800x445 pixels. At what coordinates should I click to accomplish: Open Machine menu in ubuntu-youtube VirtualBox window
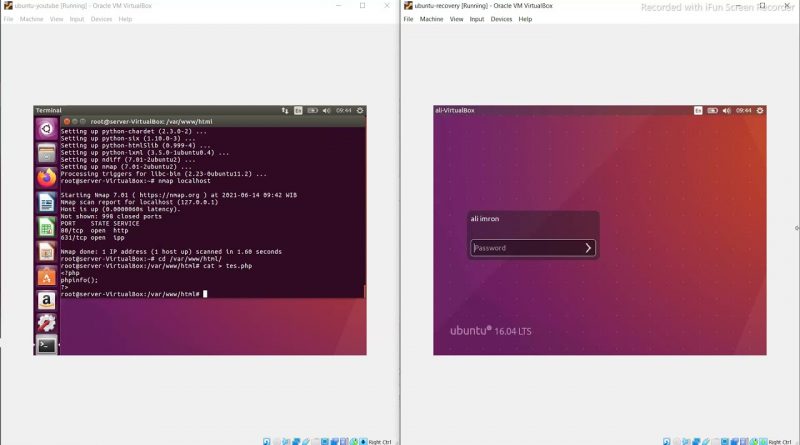coord(31,19)
